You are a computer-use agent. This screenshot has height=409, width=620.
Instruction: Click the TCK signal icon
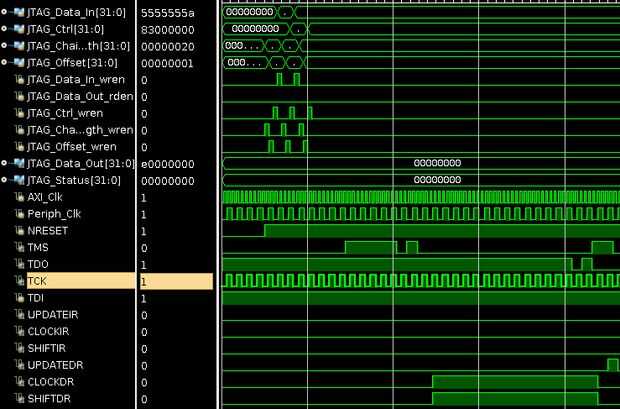19,281
